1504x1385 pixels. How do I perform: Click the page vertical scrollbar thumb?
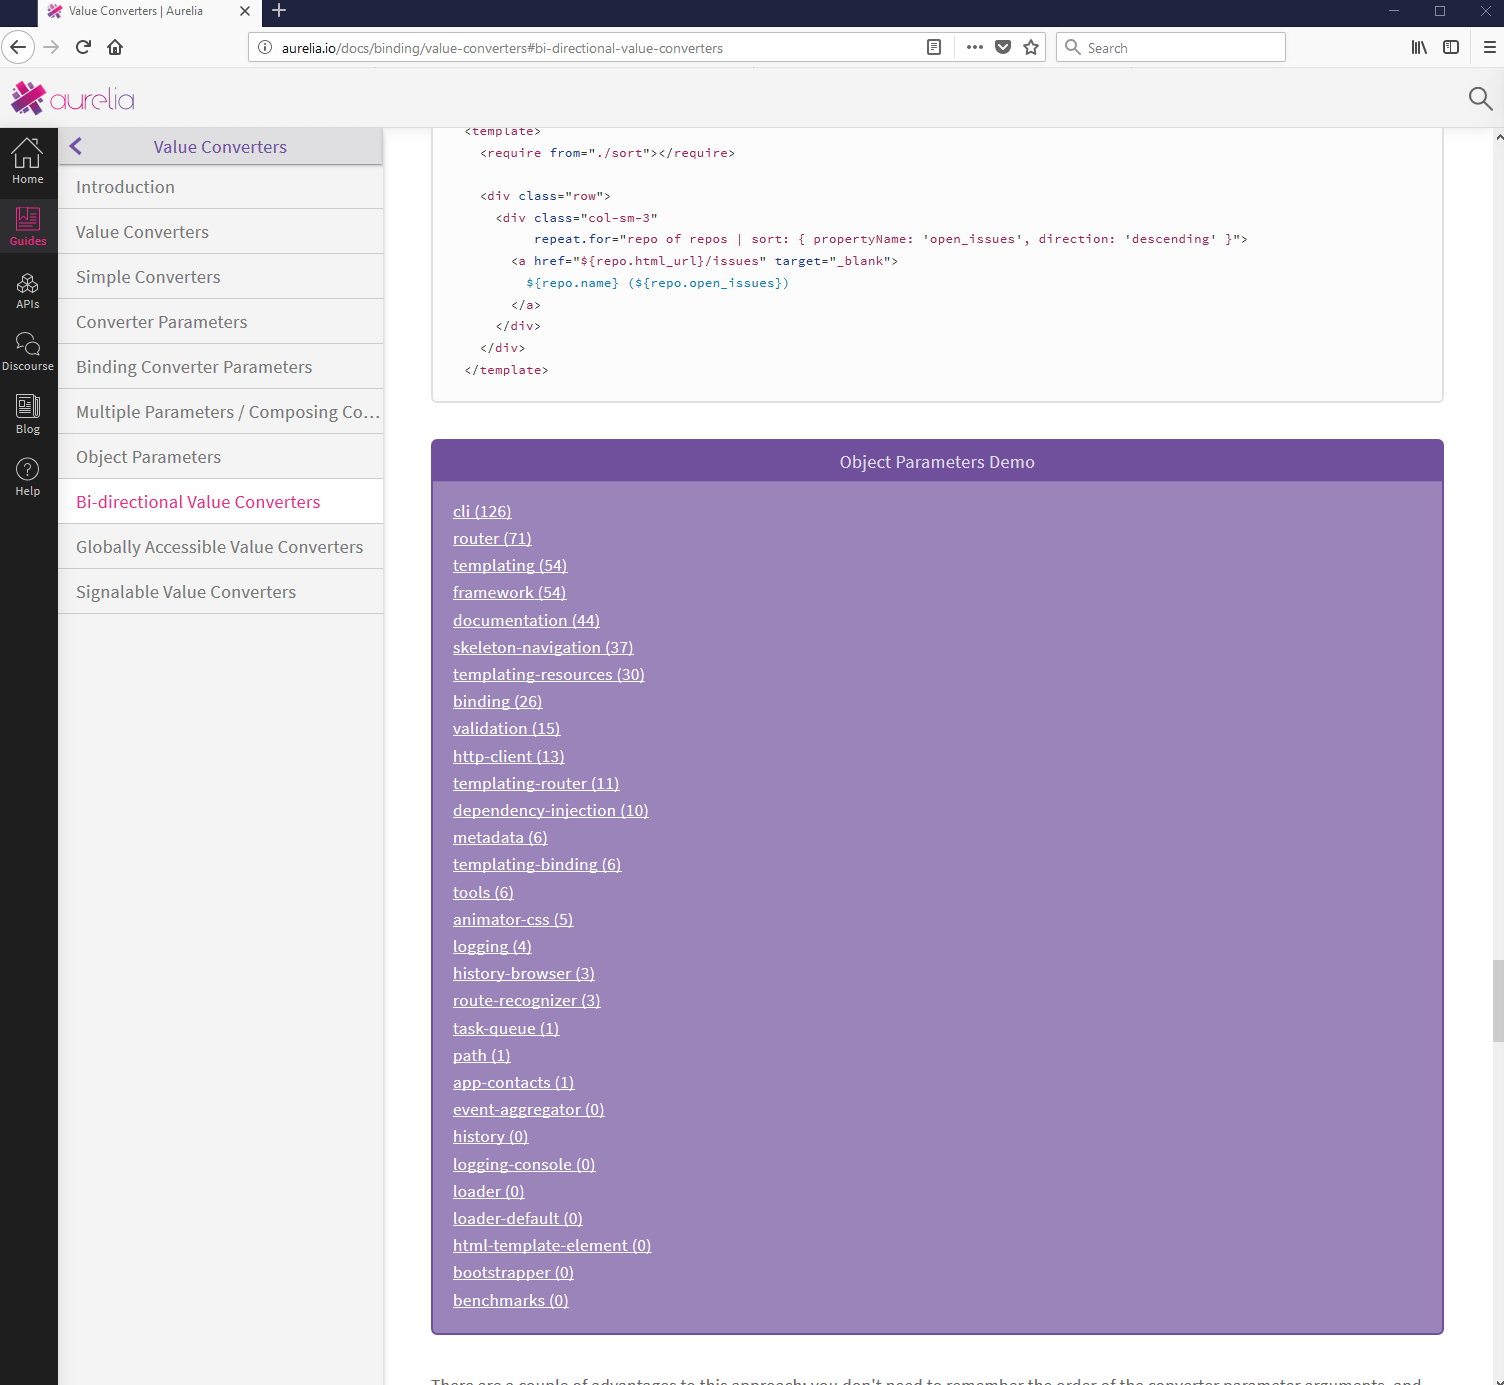pos(1497,1001)
